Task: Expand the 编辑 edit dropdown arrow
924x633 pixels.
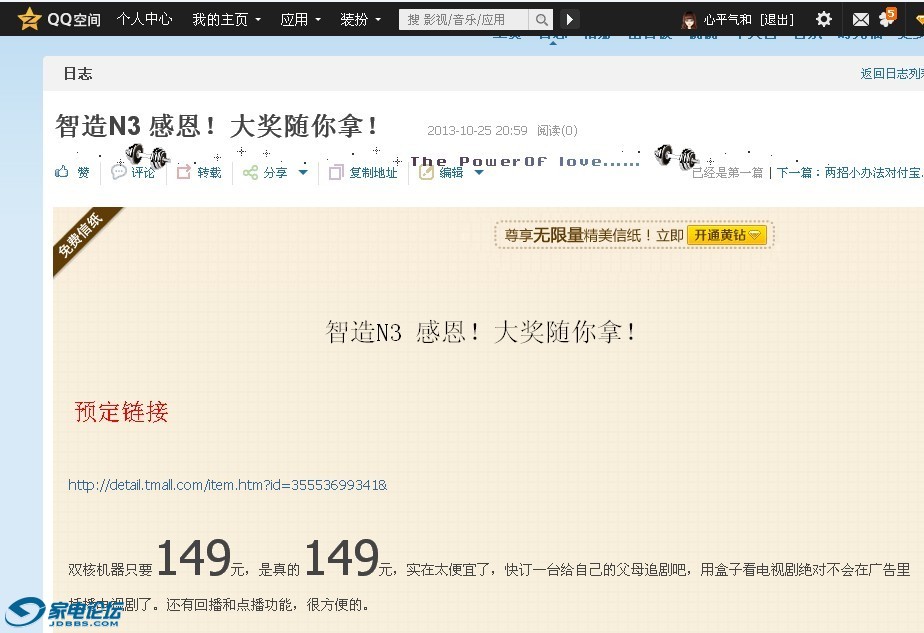Action: pos(478,172)
